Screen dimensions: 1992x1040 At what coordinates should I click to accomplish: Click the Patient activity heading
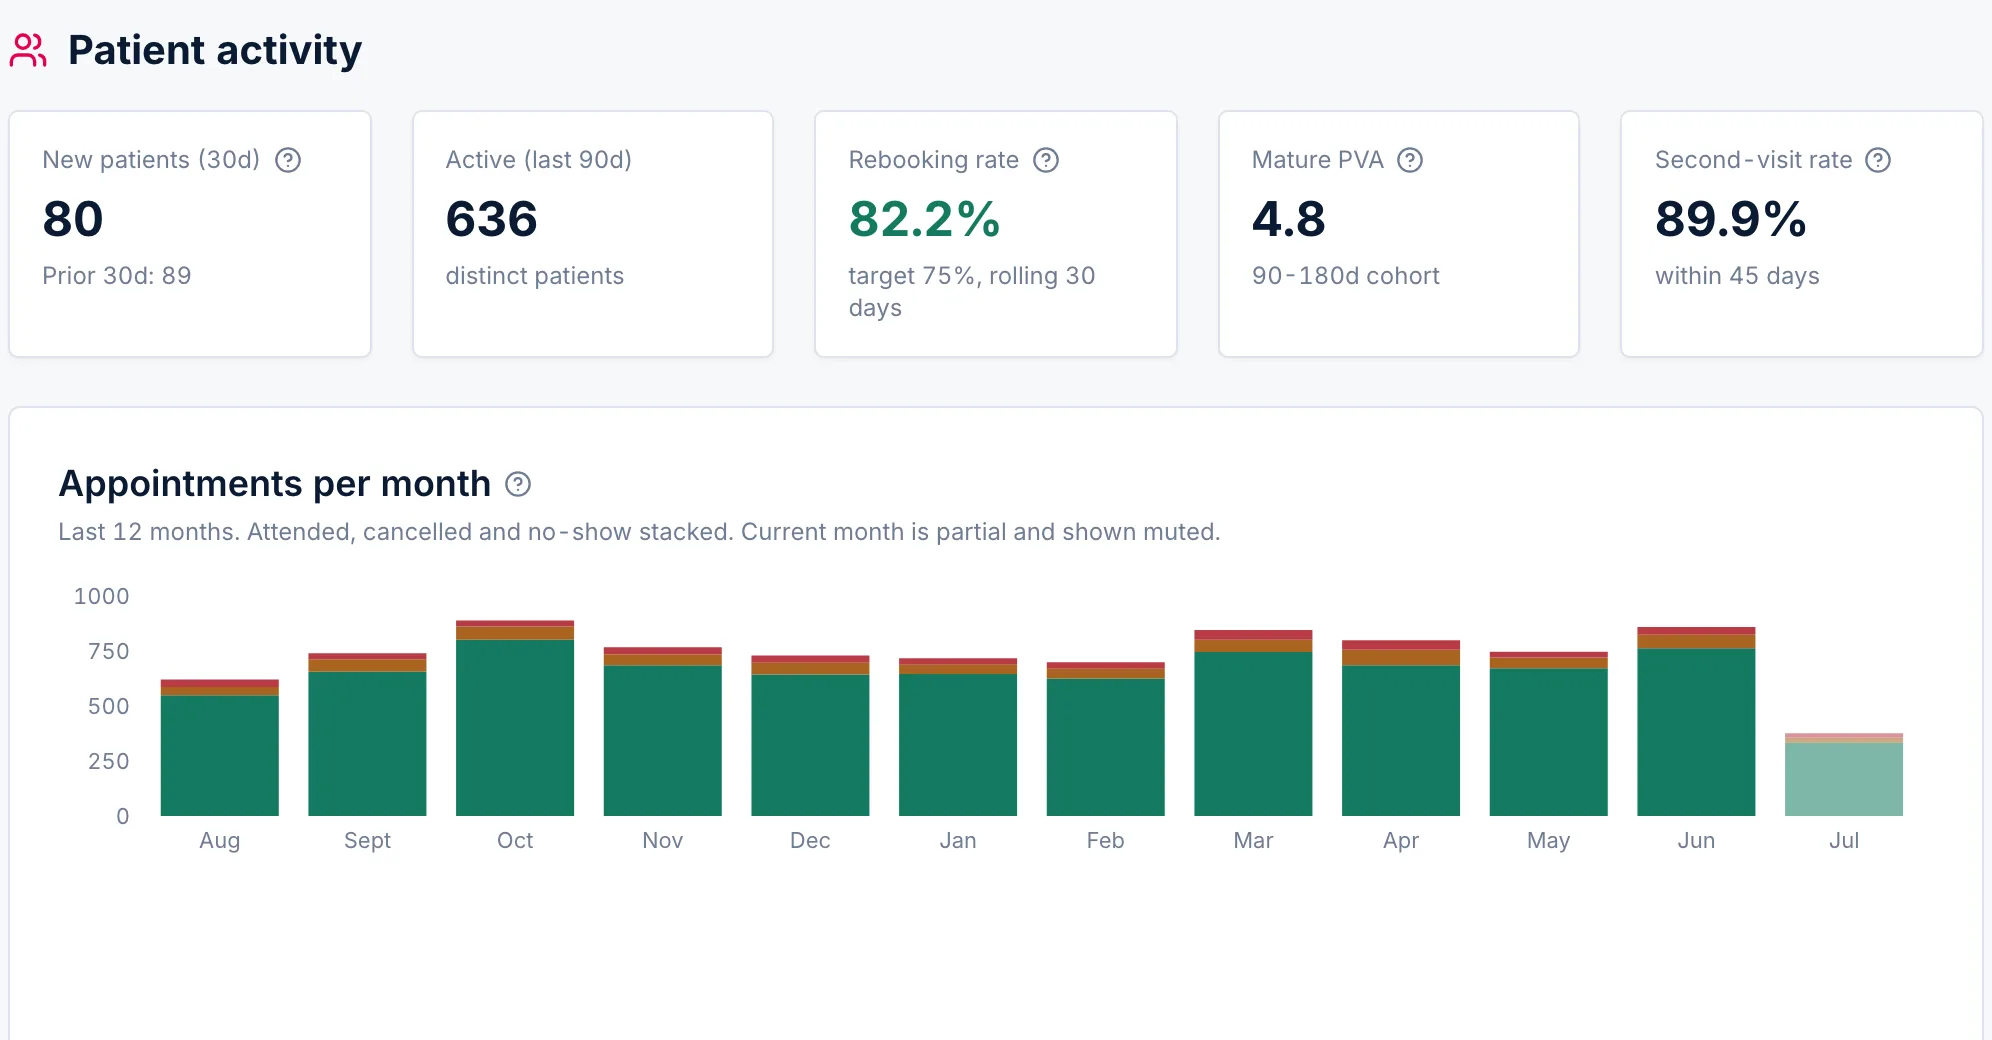coord(215,50)
